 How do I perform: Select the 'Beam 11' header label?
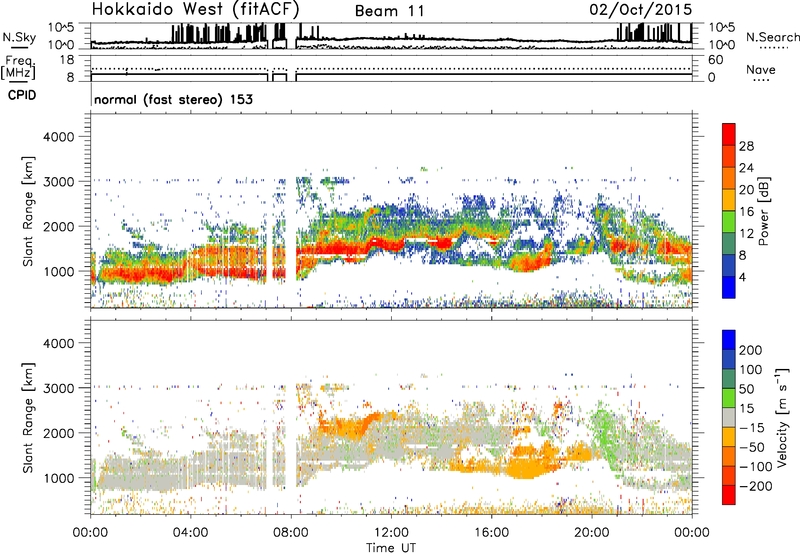389,11
